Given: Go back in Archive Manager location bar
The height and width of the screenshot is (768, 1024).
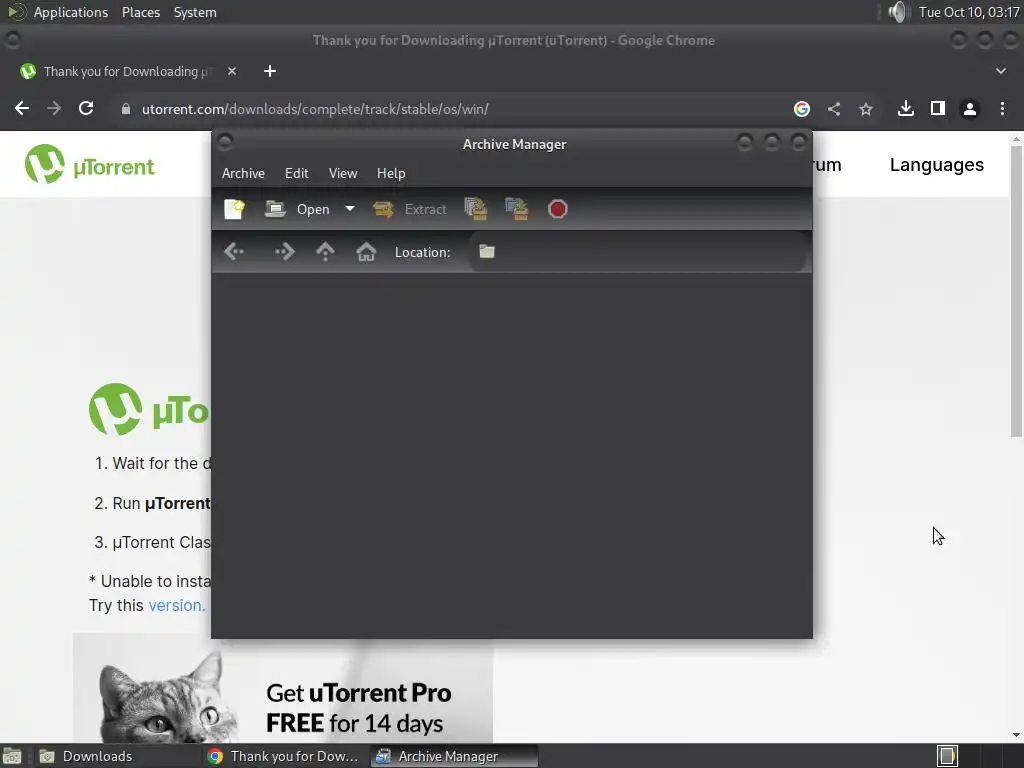Looking at the screenshot, I should pos(234,251).
